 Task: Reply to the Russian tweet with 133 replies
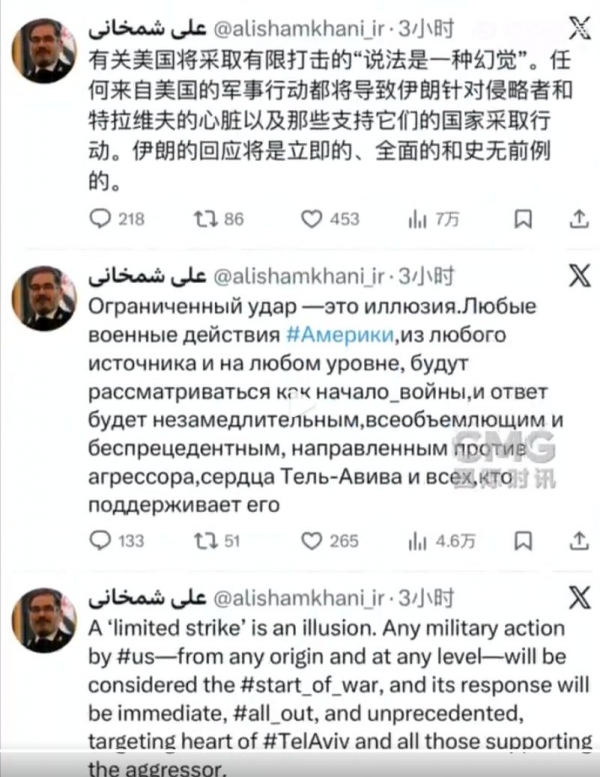tap(101, 541)
